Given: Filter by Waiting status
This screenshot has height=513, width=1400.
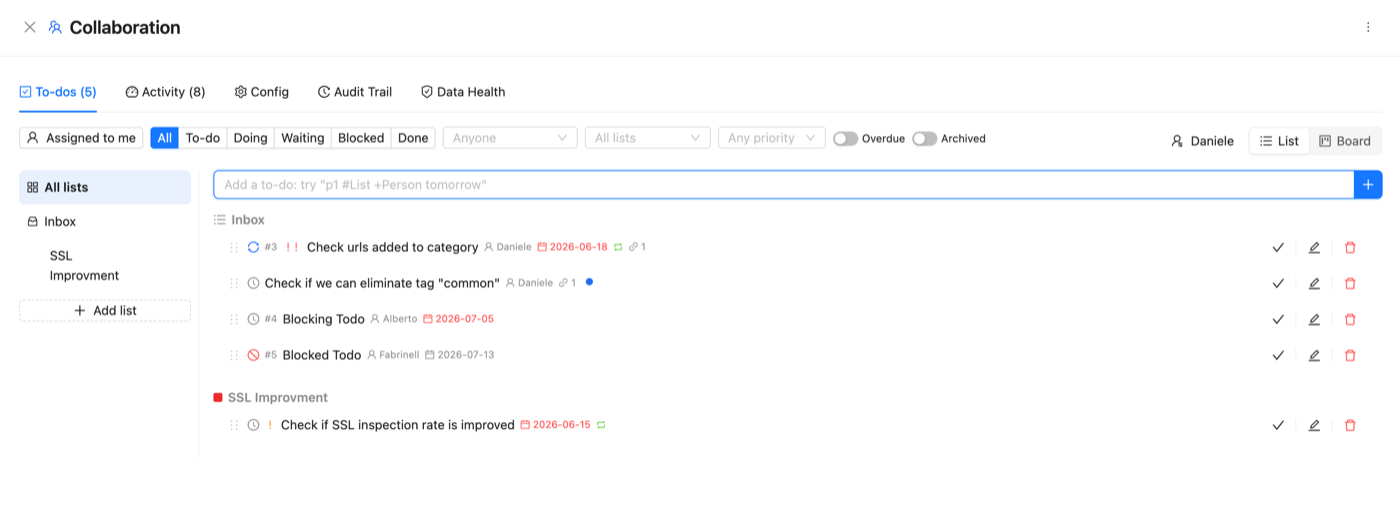Looking at the screenshot, I should 303,138.
